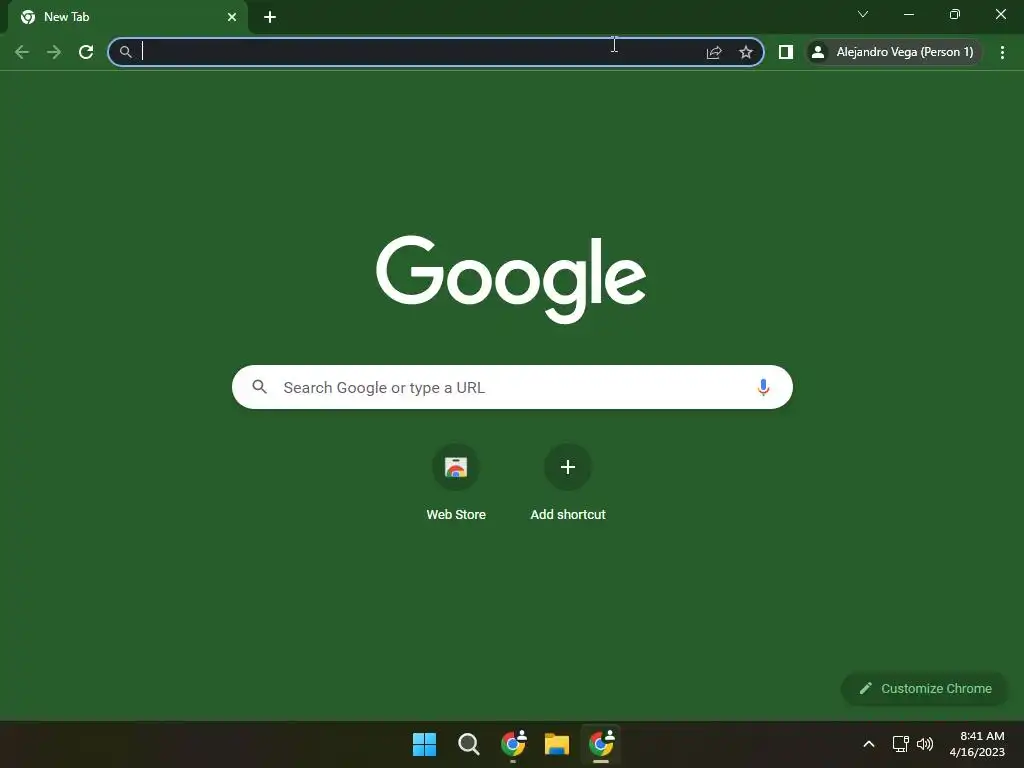Click the Google logo
The image size is (1024, 768).
pos(511,280)
